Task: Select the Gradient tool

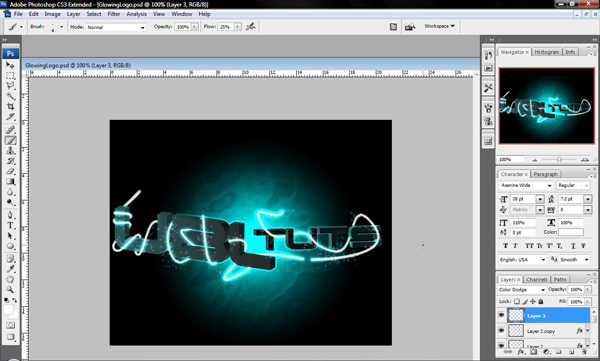Action: (10, 181)
